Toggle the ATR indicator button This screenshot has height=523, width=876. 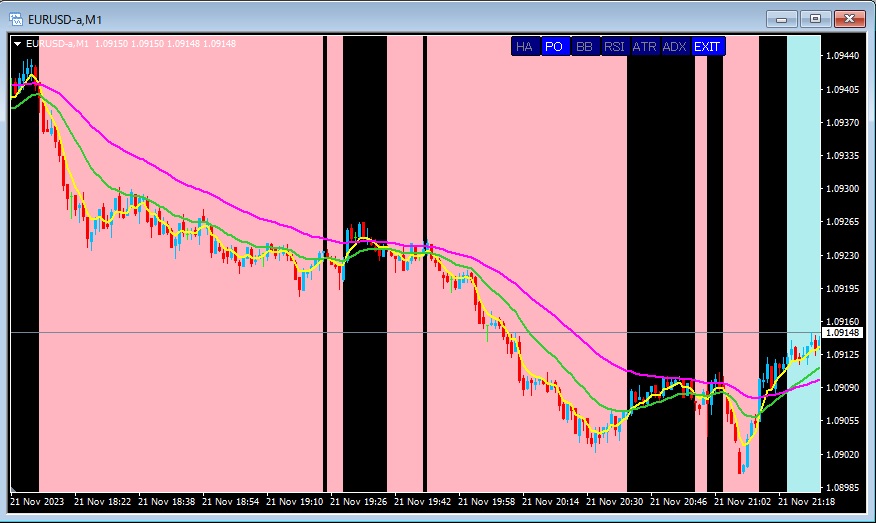(x=646, y=46)
